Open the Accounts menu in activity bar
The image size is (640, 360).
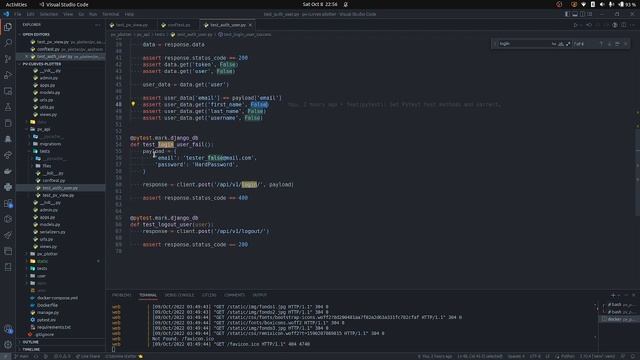pos(8,329)
